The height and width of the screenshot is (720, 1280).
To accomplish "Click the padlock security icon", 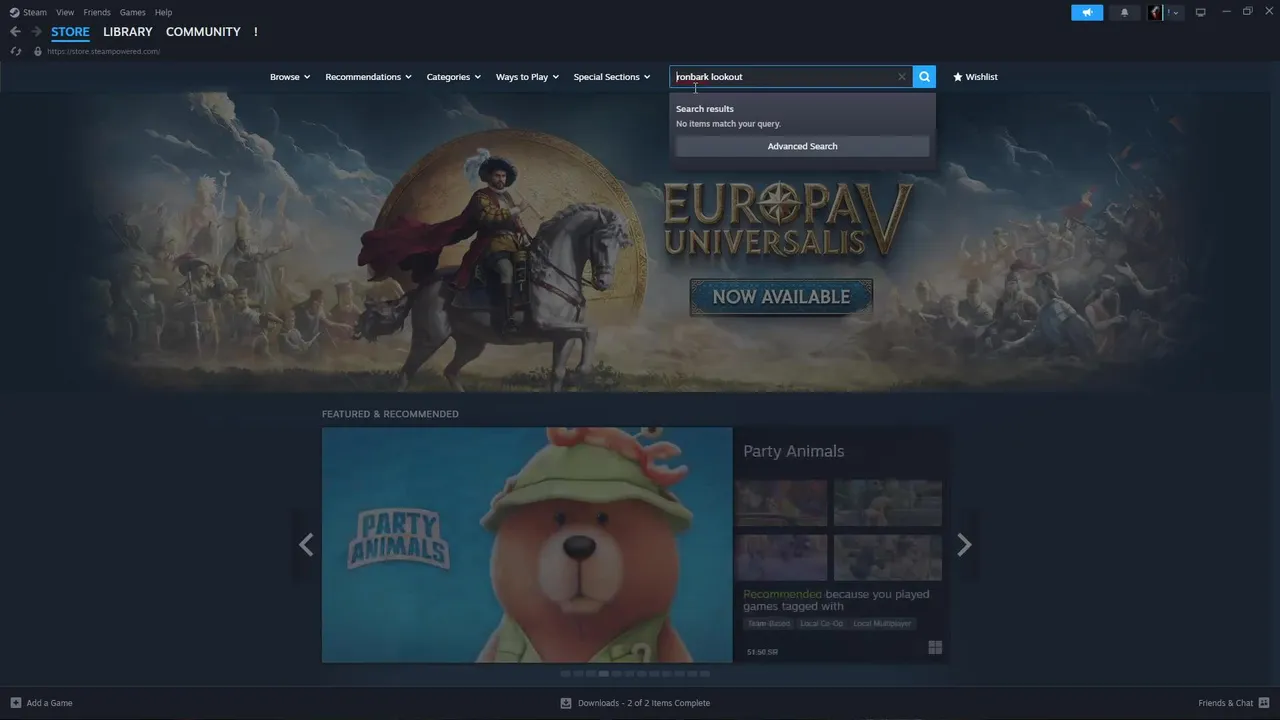I will 38,51.
